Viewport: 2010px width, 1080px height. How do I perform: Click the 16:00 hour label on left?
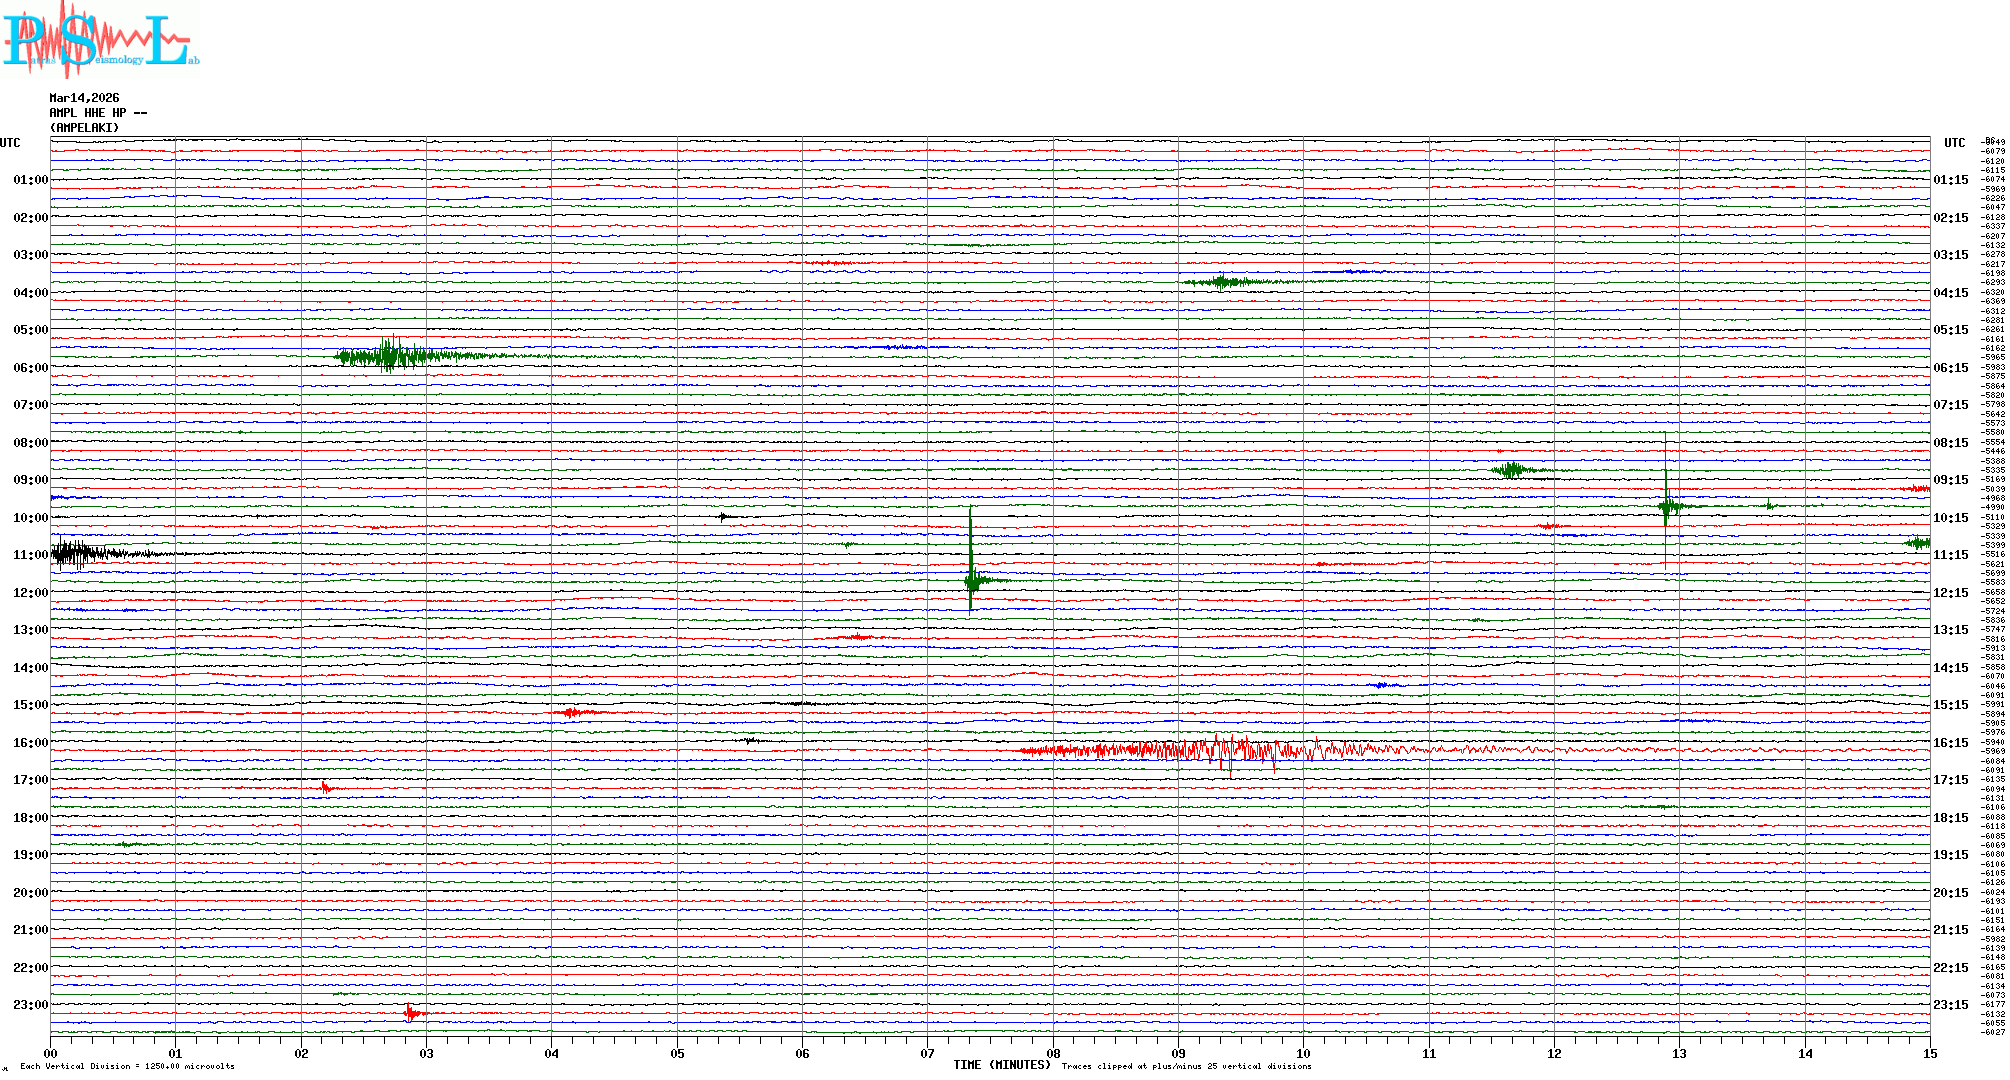[30, 743]
